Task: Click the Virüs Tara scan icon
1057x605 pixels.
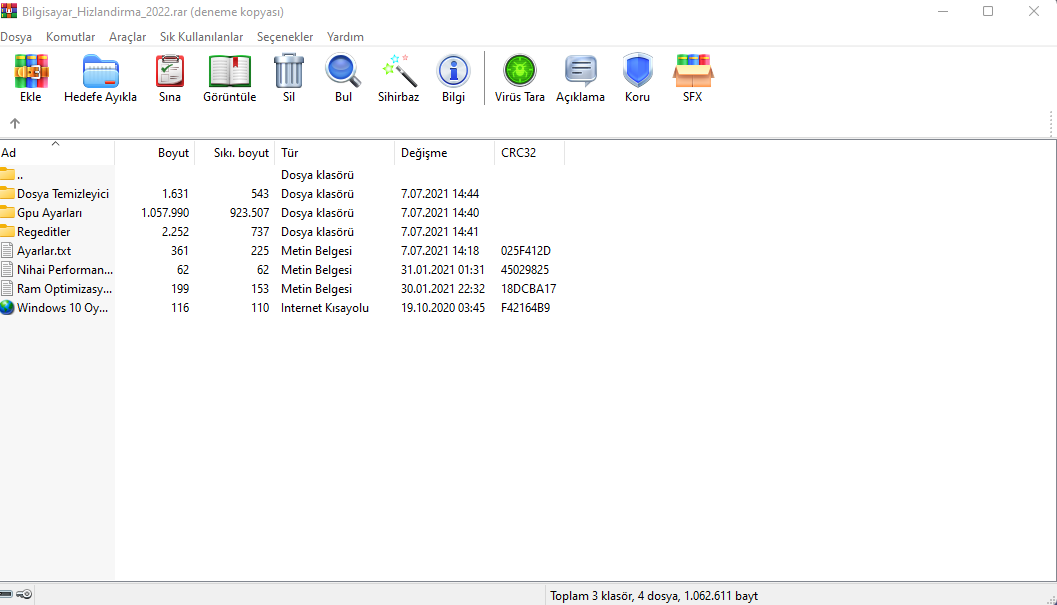Action: pos(520,71)
